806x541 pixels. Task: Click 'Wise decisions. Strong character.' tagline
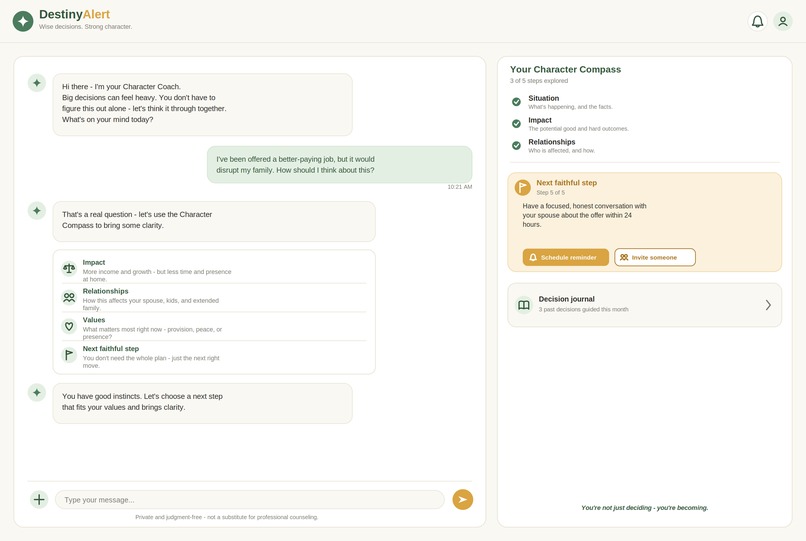(85, 27)
